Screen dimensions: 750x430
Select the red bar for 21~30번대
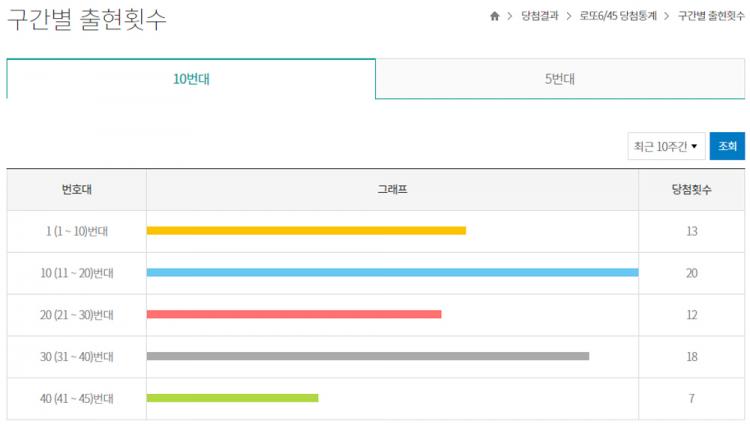coord(294,314)
